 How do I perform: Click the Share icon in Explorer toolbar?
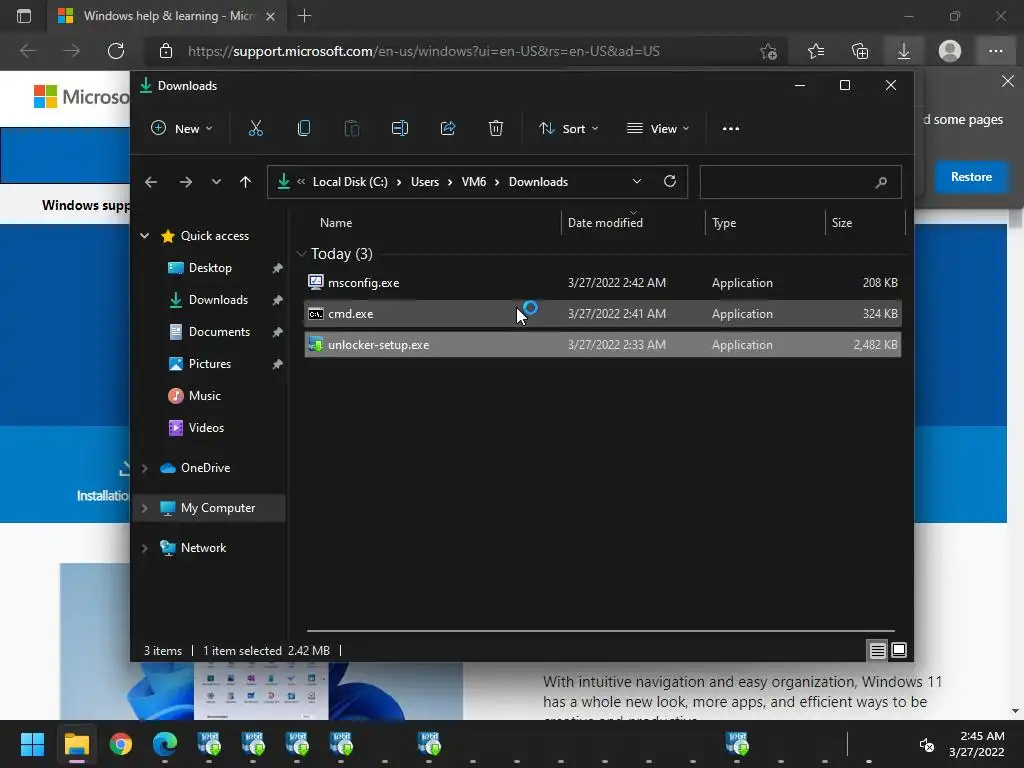448,129
